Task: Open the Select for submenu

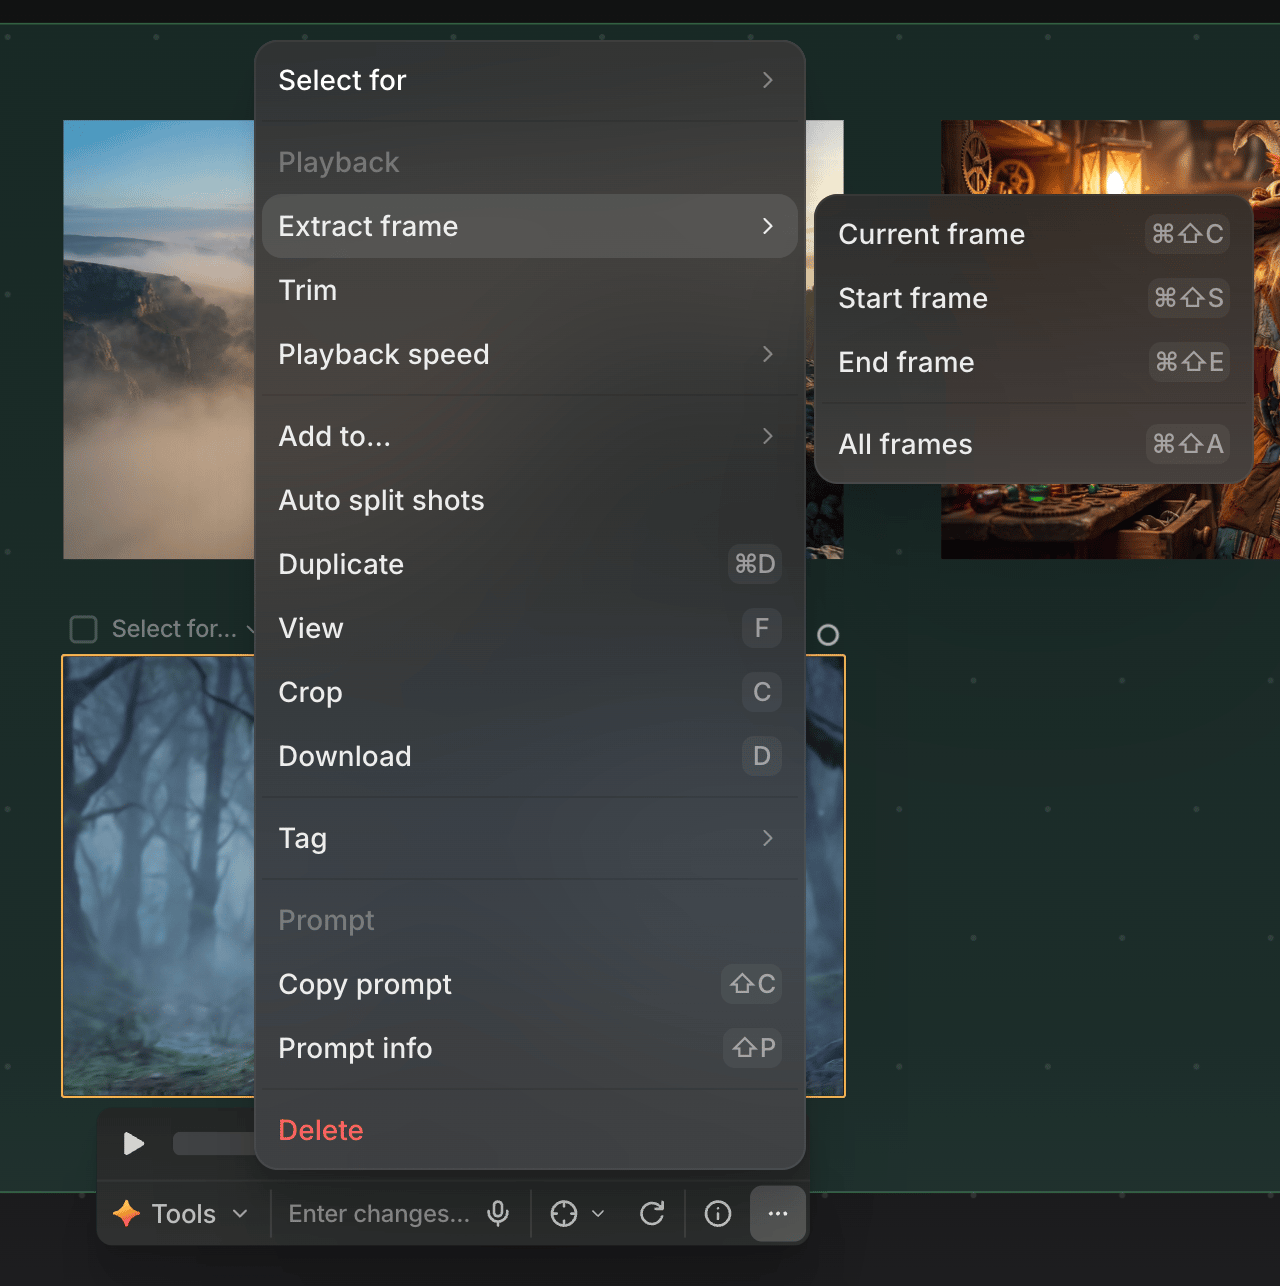Action: [x=530, y=80]
